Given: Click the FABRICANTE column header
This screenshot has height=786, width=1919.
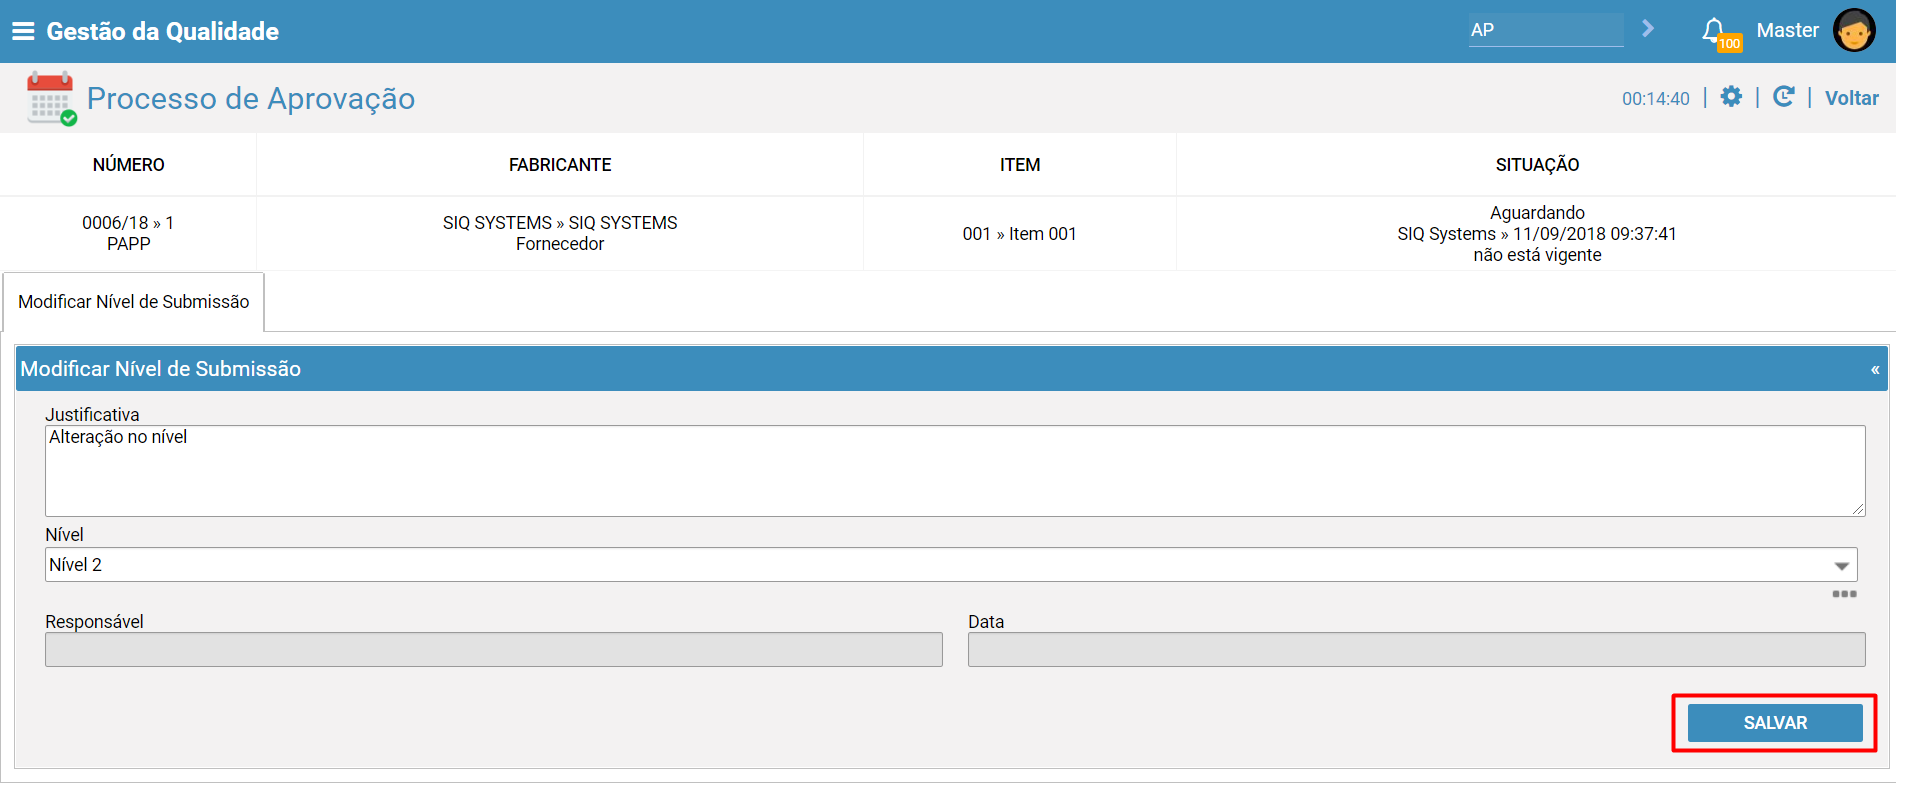Looking at the screenshot, I should pos(560,165).
